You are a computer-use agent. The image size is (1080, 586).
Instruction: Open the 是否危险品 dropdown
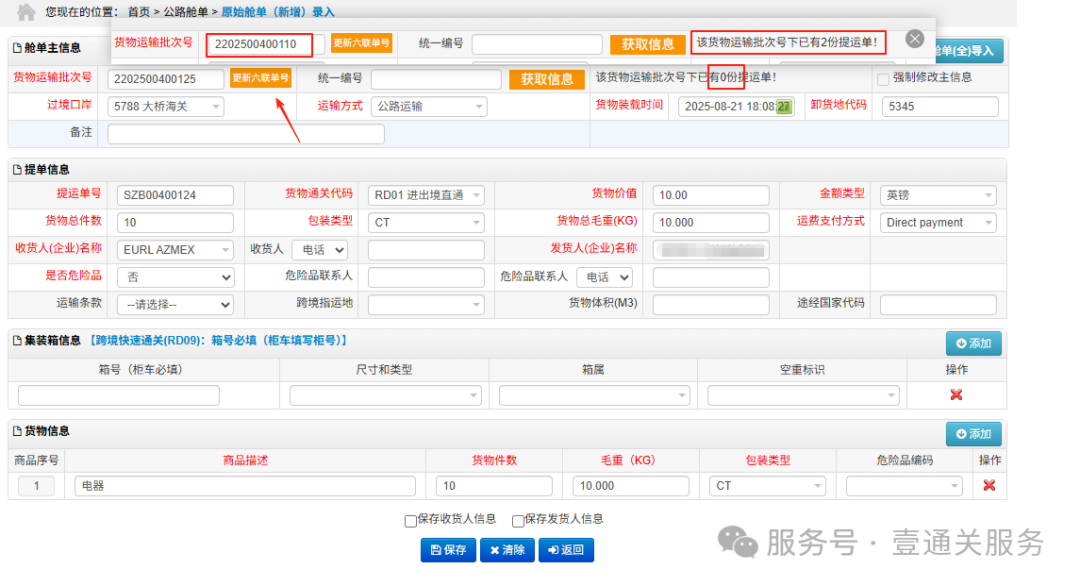click(175, 277)
